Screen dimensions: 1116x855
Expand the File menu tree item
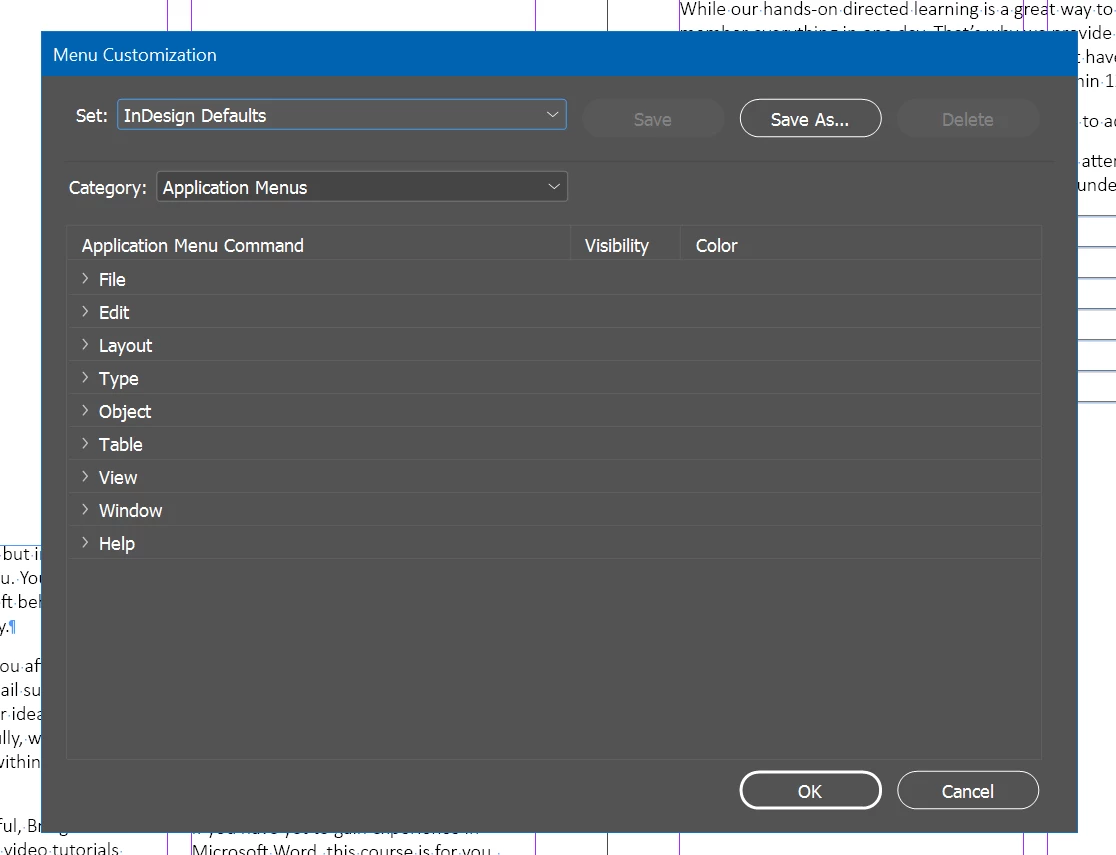coord(85,278)
